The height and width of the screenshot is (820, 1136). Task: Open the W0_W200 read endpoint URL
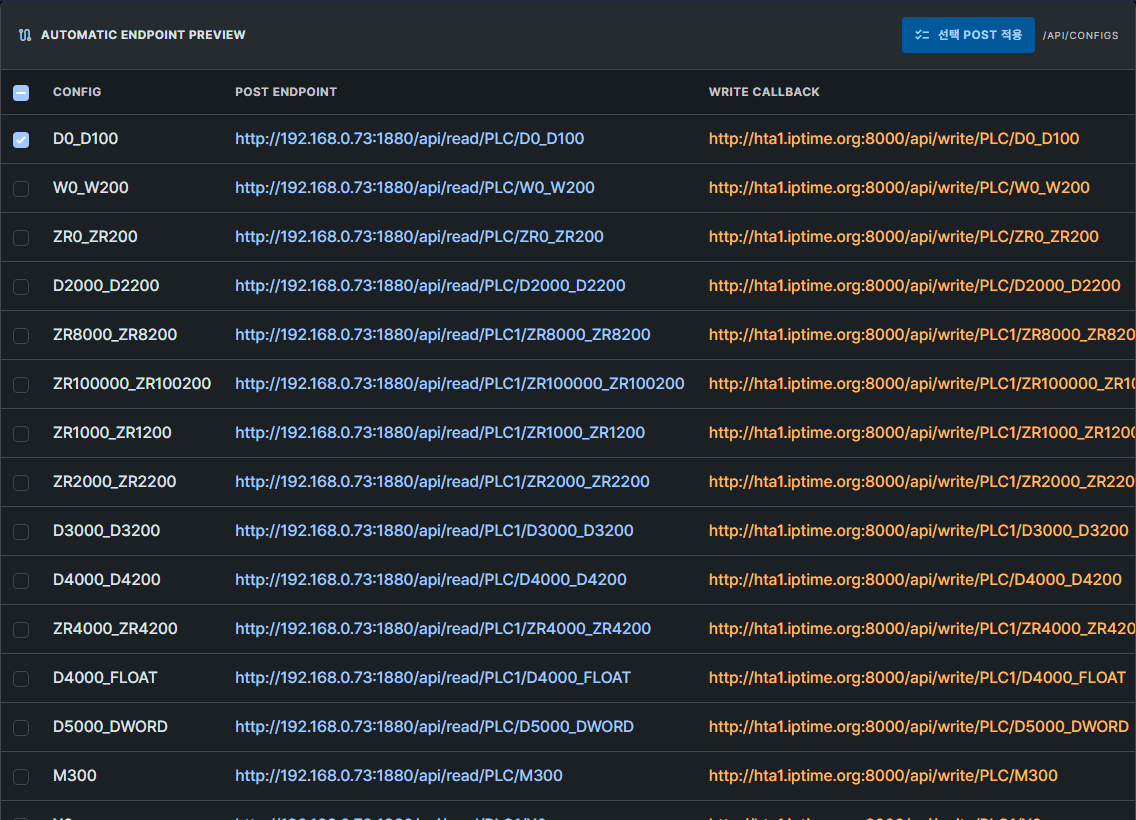click(x=414, y=188)
